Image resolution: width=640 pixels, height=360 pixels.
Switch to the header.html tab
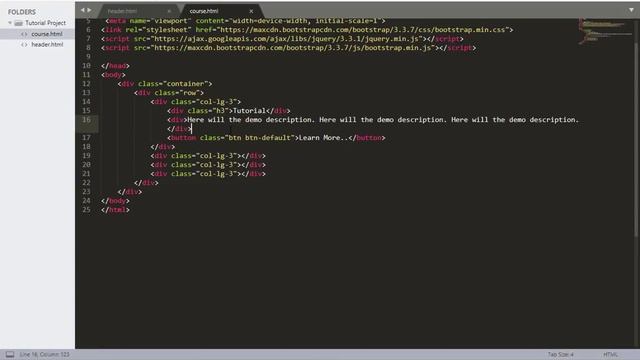pyautogui.click(x=122, y=11)
